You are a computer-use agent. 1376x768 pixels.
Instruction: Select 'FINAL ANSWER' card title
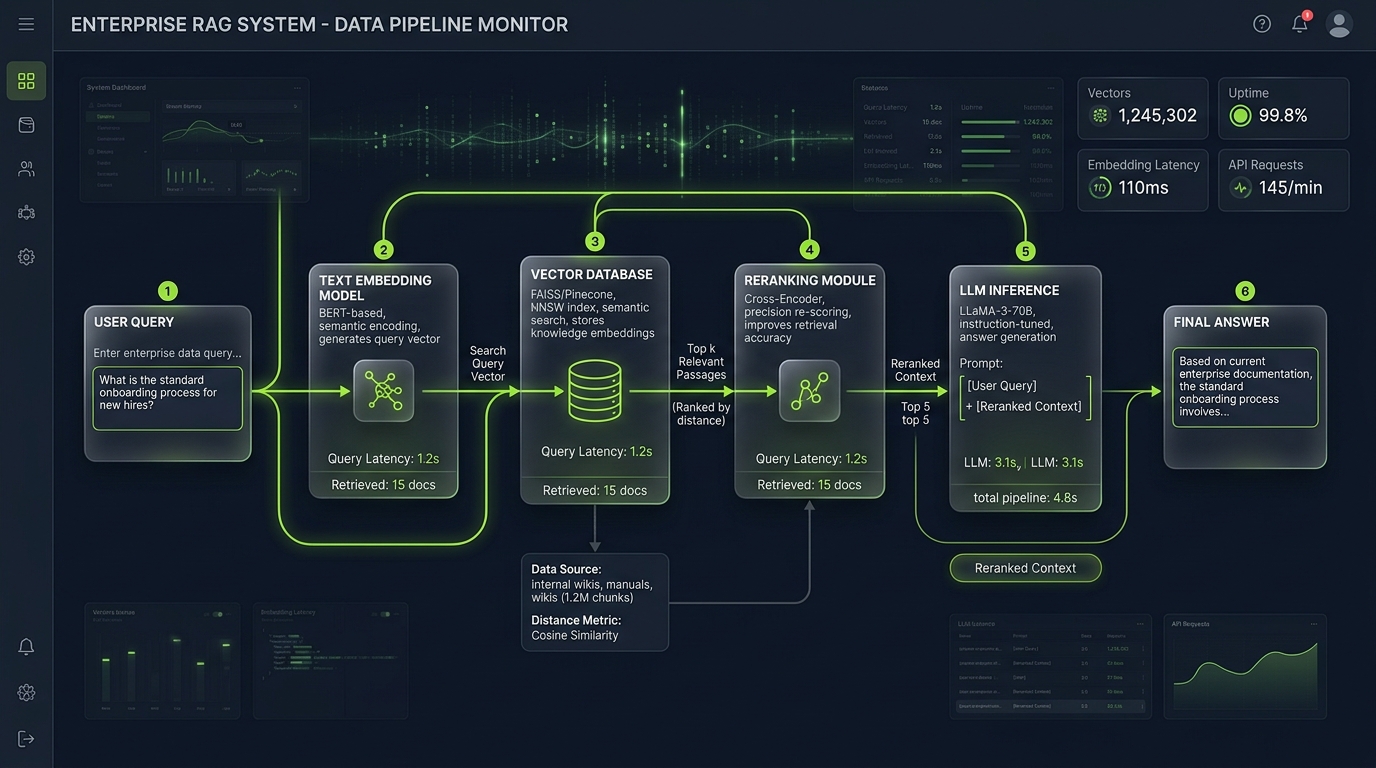[x=1221, y=322]
